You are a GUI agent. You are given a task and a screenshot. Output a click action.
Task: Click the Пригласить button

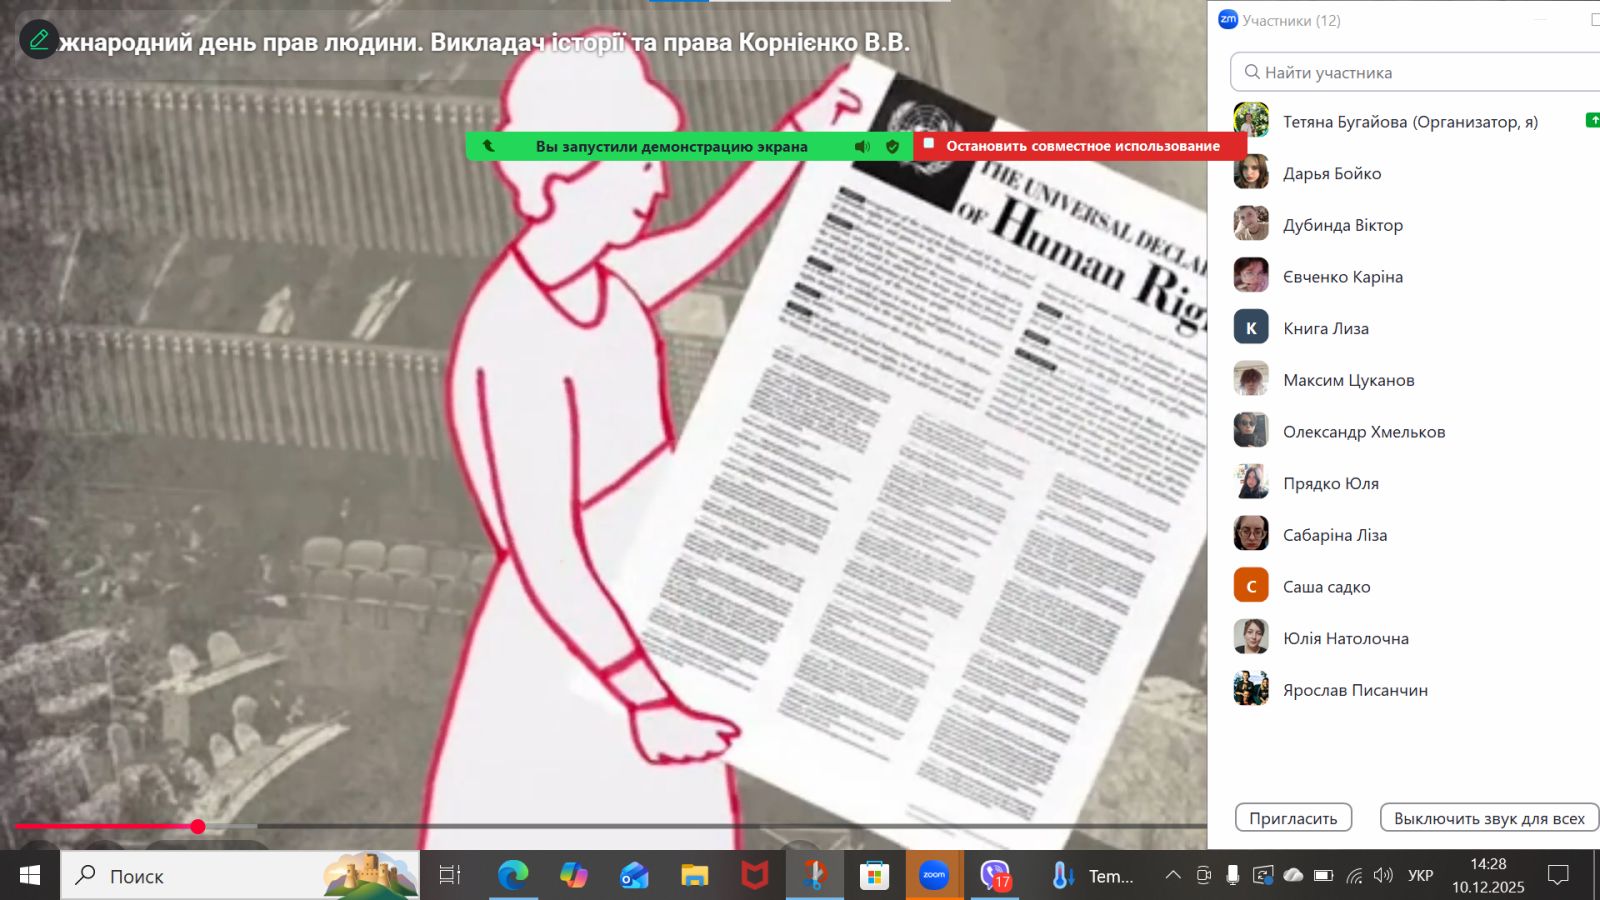point(1293,818)
